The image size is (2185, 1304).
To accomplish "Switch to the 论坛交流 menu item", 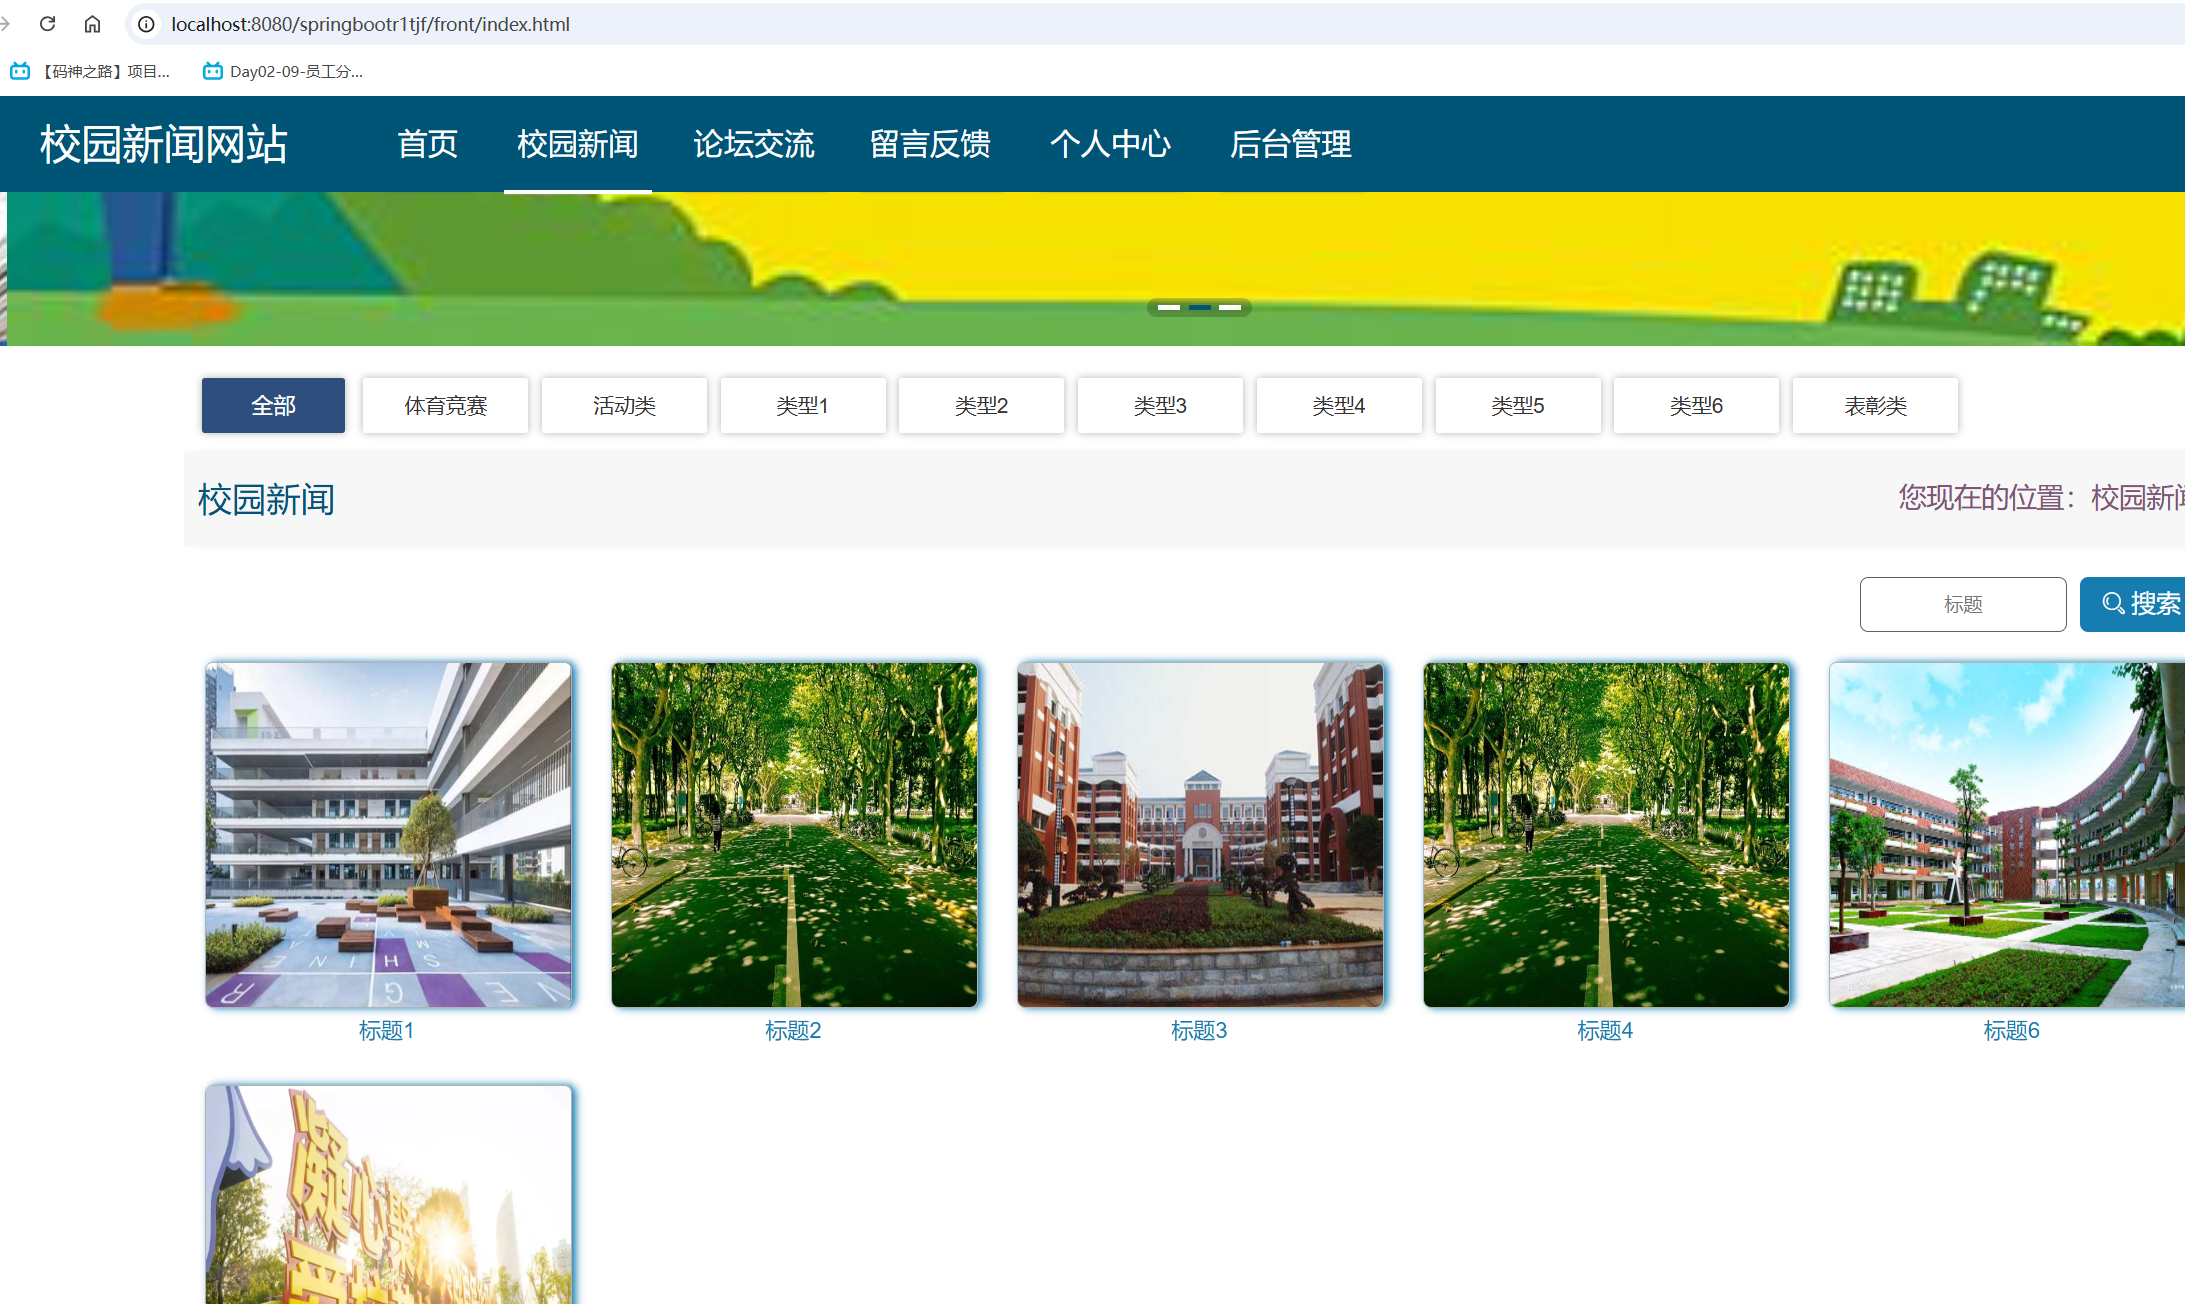I will click(754, 144).
